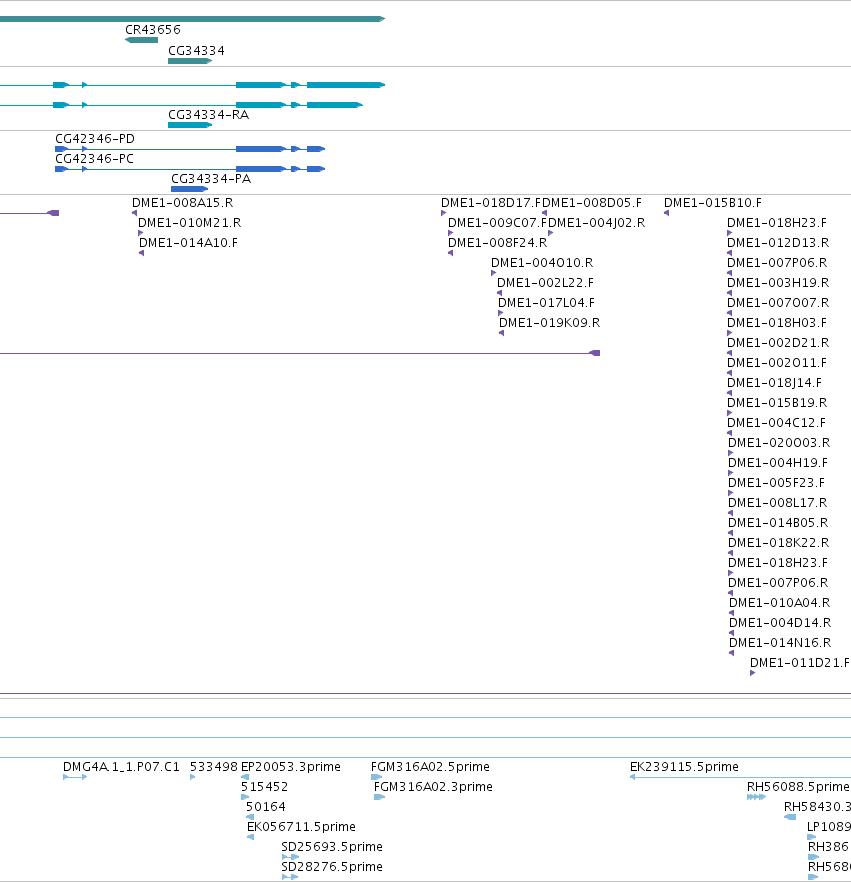
Task: Click the 515452 EST label
Action: pyautogui.click(x=264, y=787)
